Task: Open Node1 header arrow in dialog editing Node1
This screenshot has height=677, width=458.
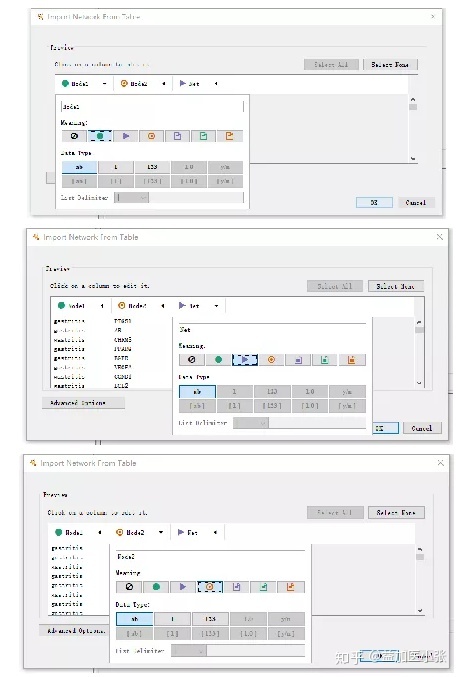Action: pyautogui.click(x=104, y=84)
